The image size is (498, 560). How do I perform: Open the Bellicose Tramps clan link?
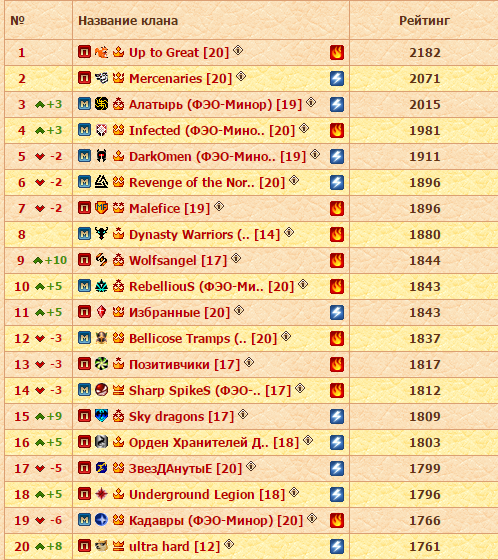pos(203,339)
